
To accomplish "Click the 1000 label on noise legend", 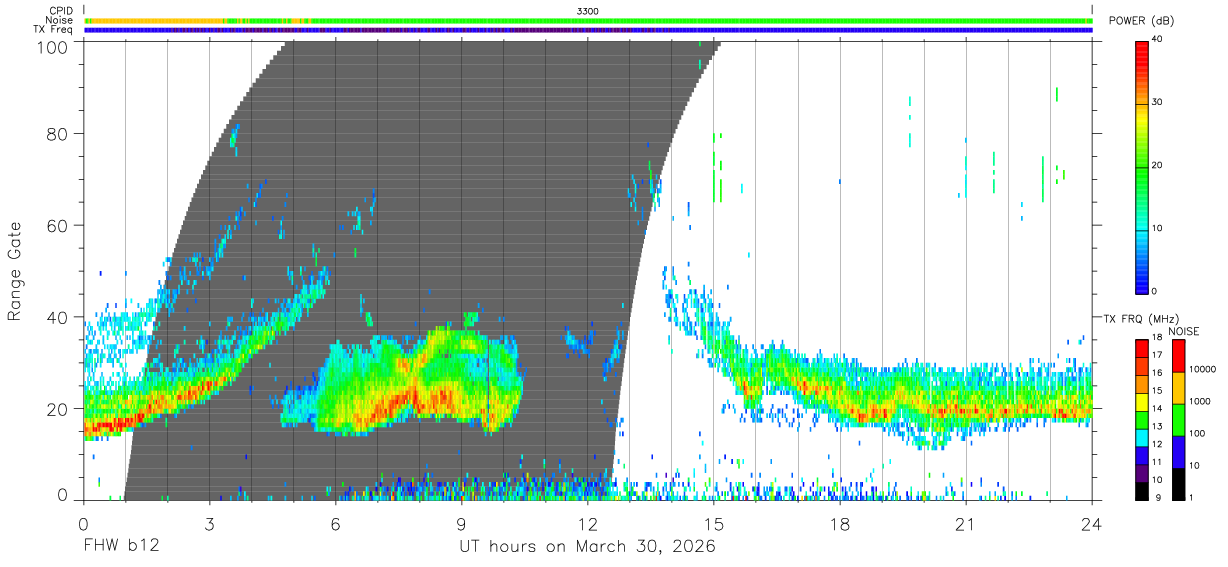I will click(x=1200, y=401).
